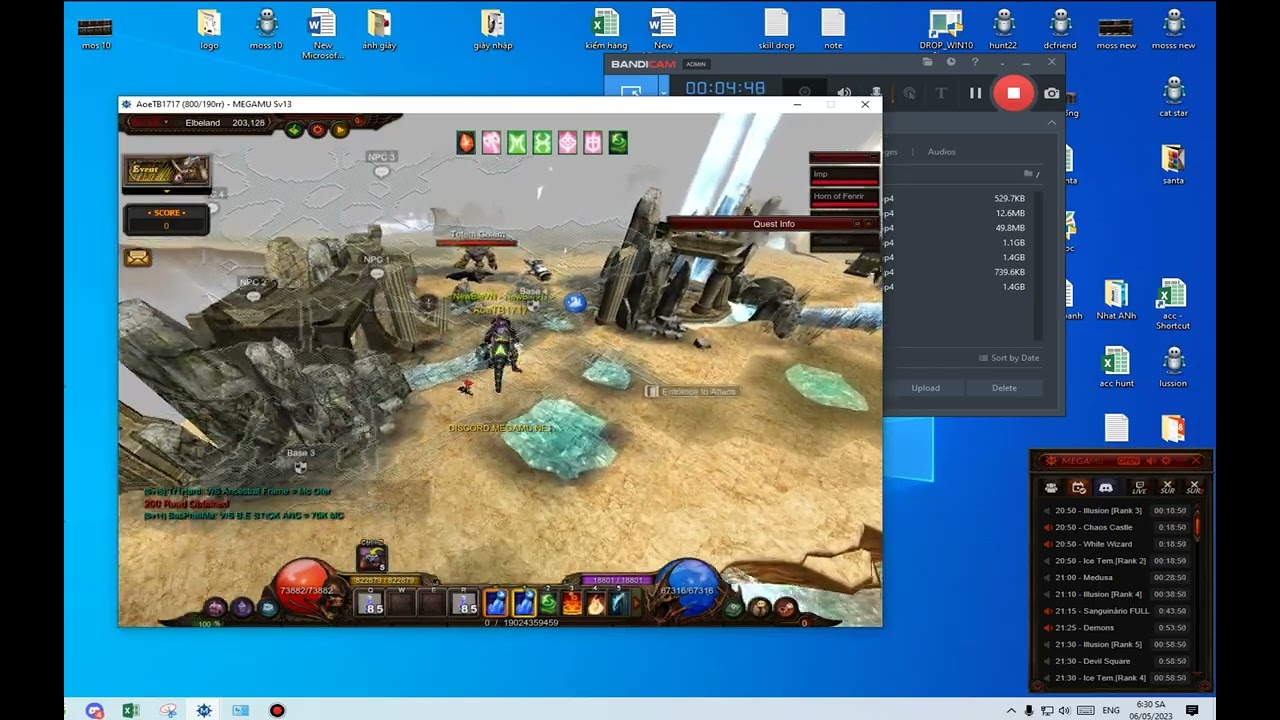Select Horn of Fenrir entry in game

coord(845,196)
